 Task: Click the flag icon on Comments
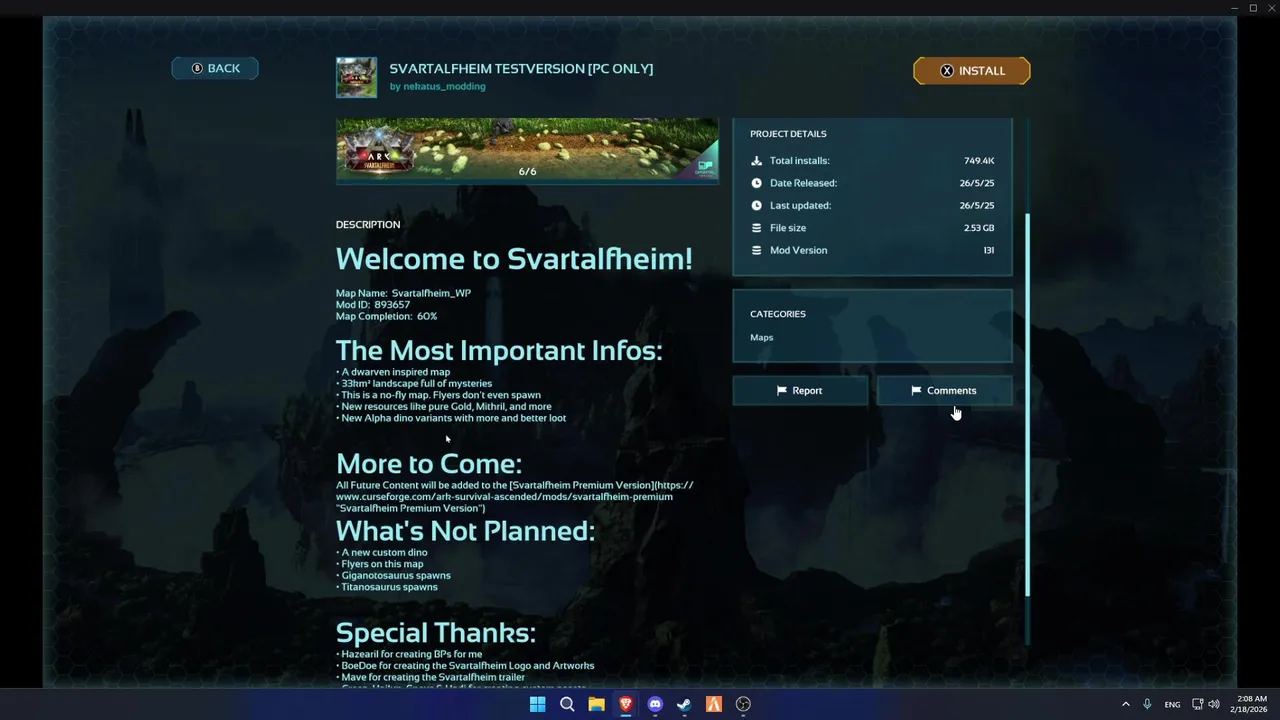coord(916,391)
